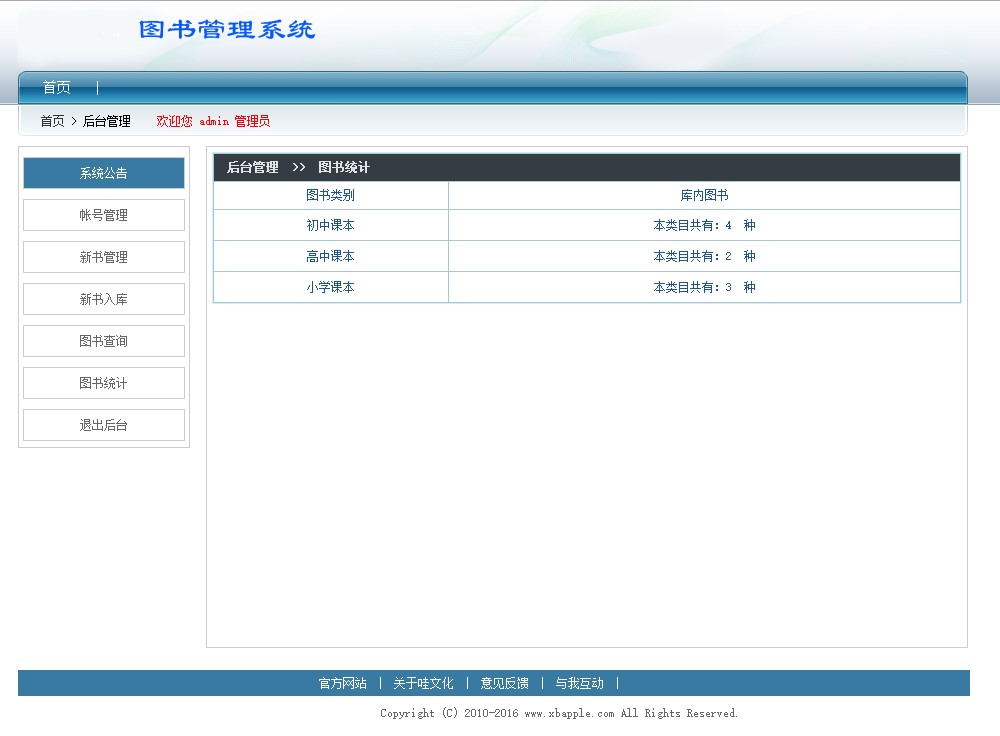
Task: Select the 小学课本 category cell
Action: pos(330,288)
